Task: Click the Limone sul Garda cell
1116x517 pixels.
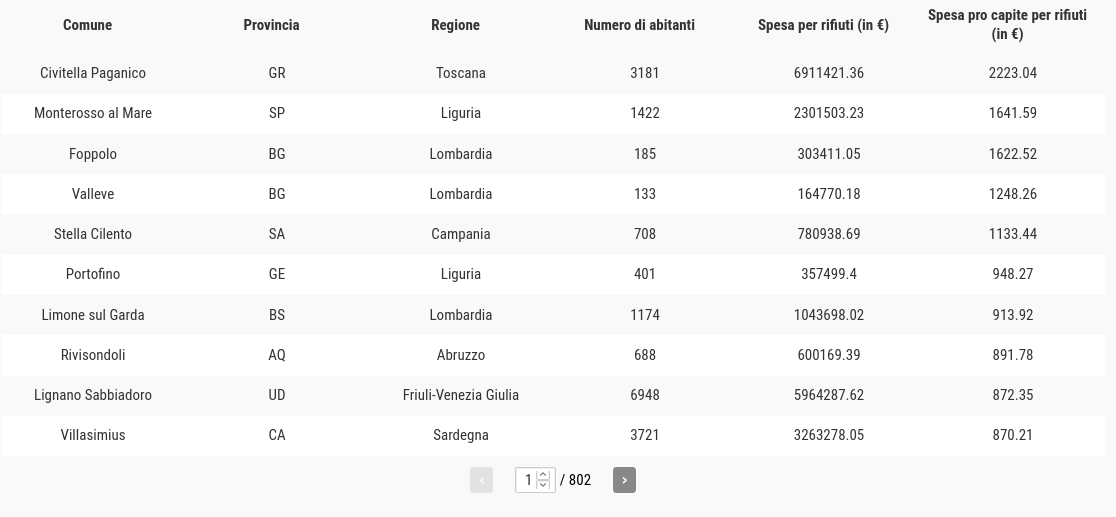Action: point(93,315)
